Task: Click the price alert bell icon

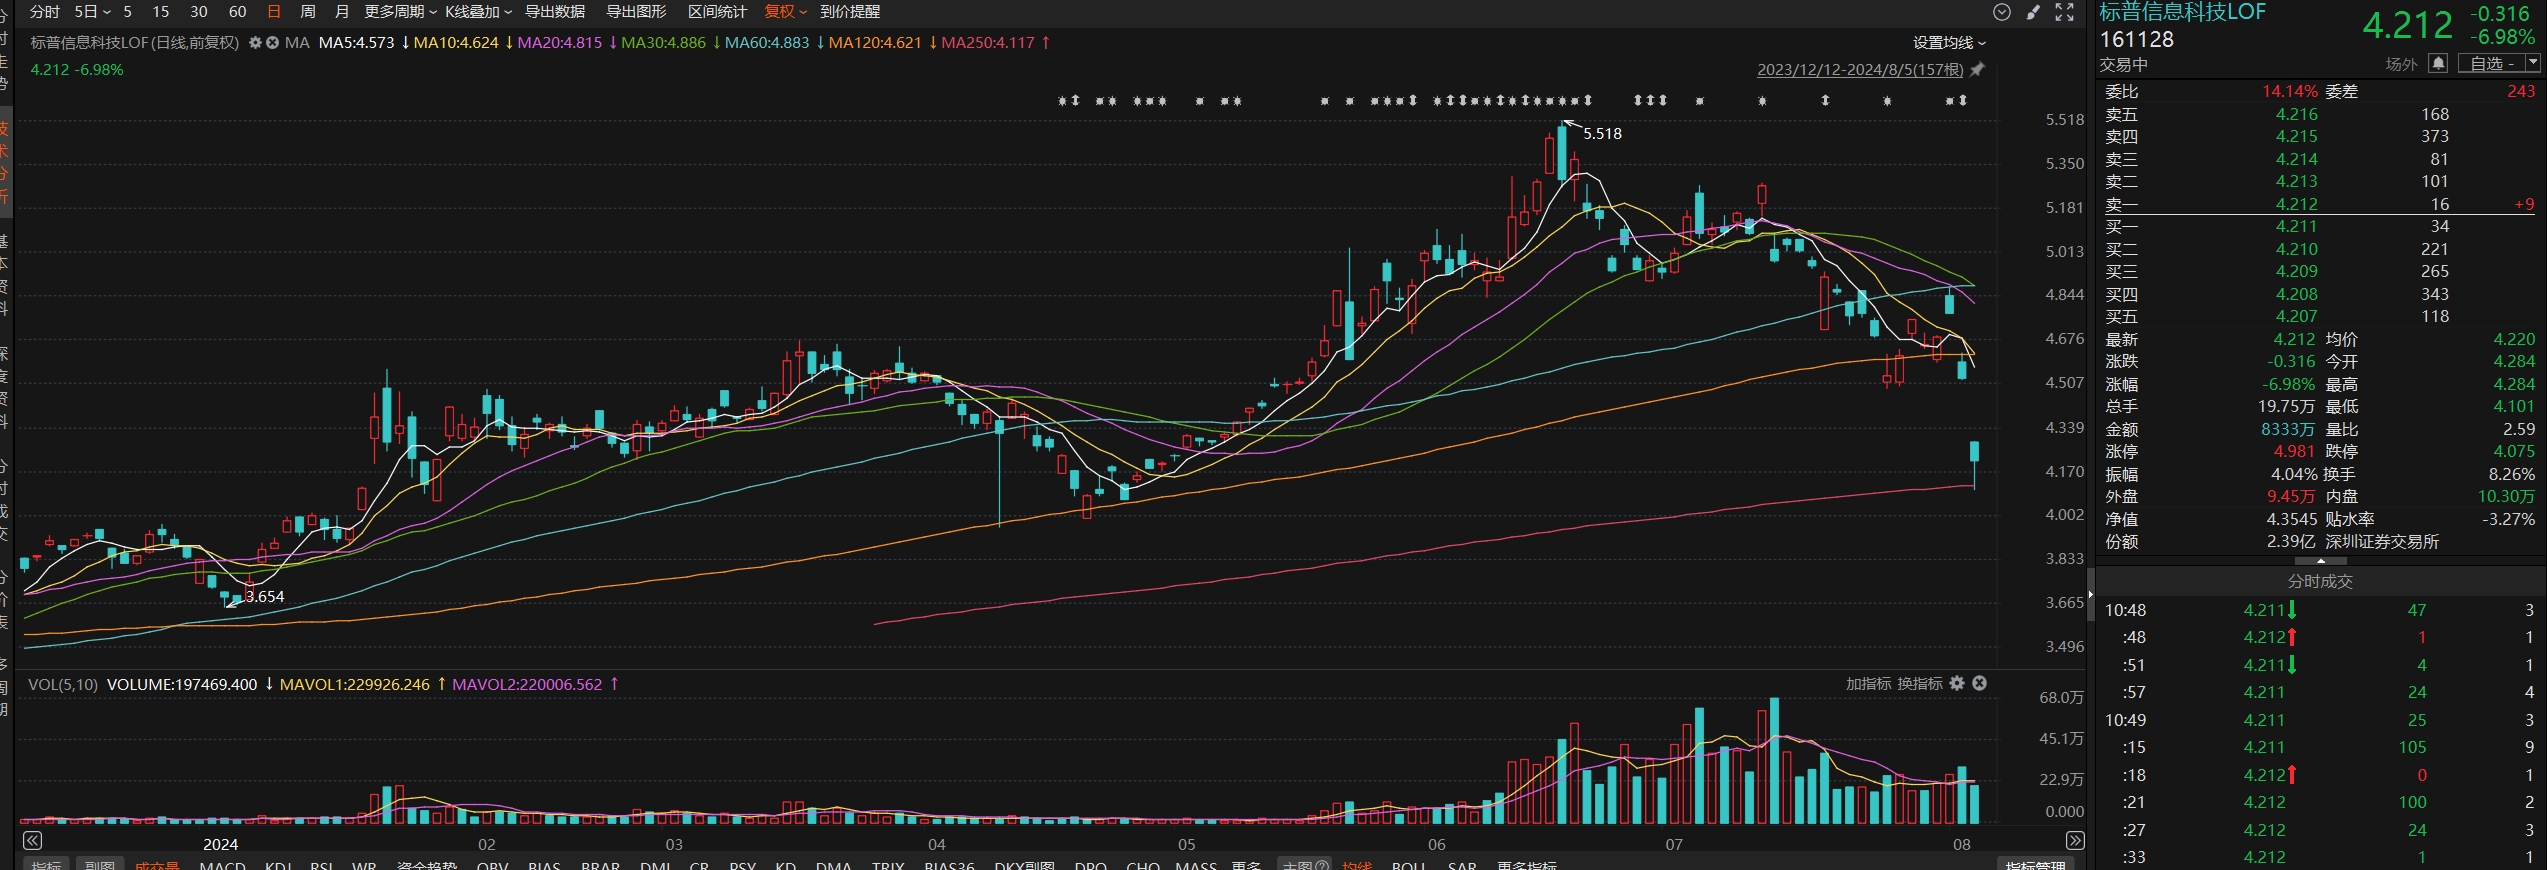Action: coord(2439,64)
